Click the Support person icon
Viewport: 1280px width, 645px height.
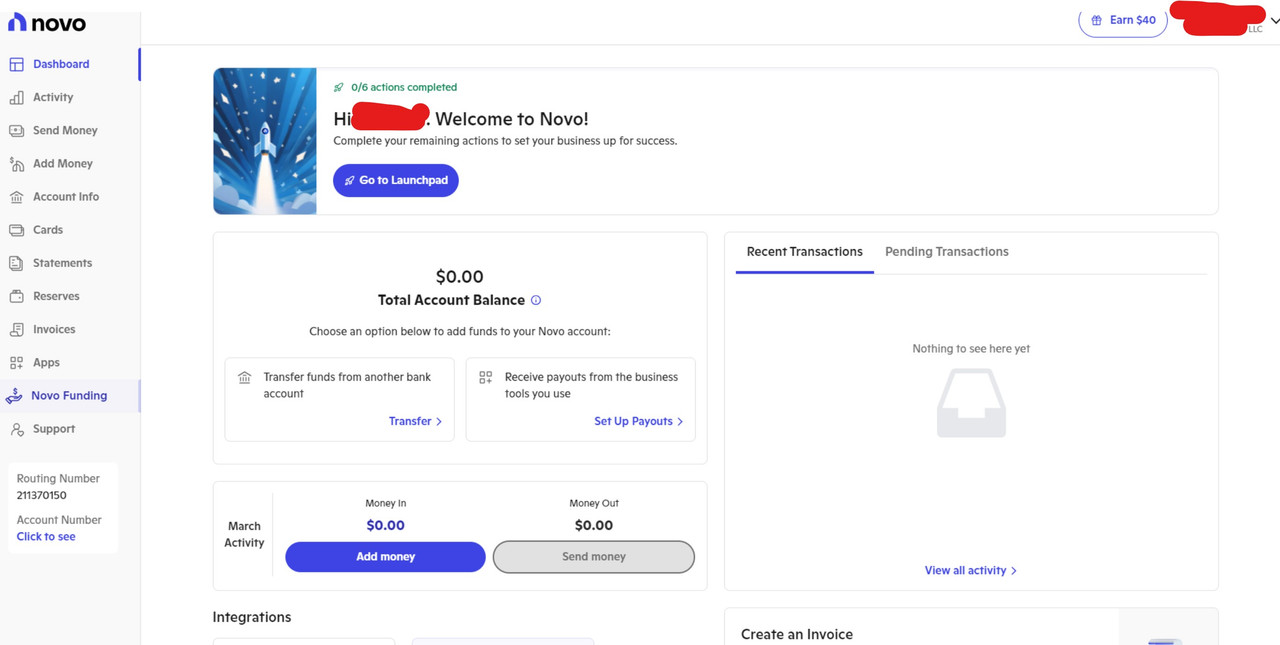coord(16,429)
